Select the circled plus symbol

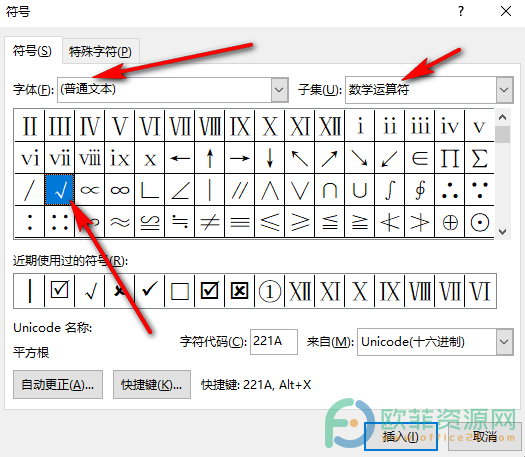pos(450,222)
